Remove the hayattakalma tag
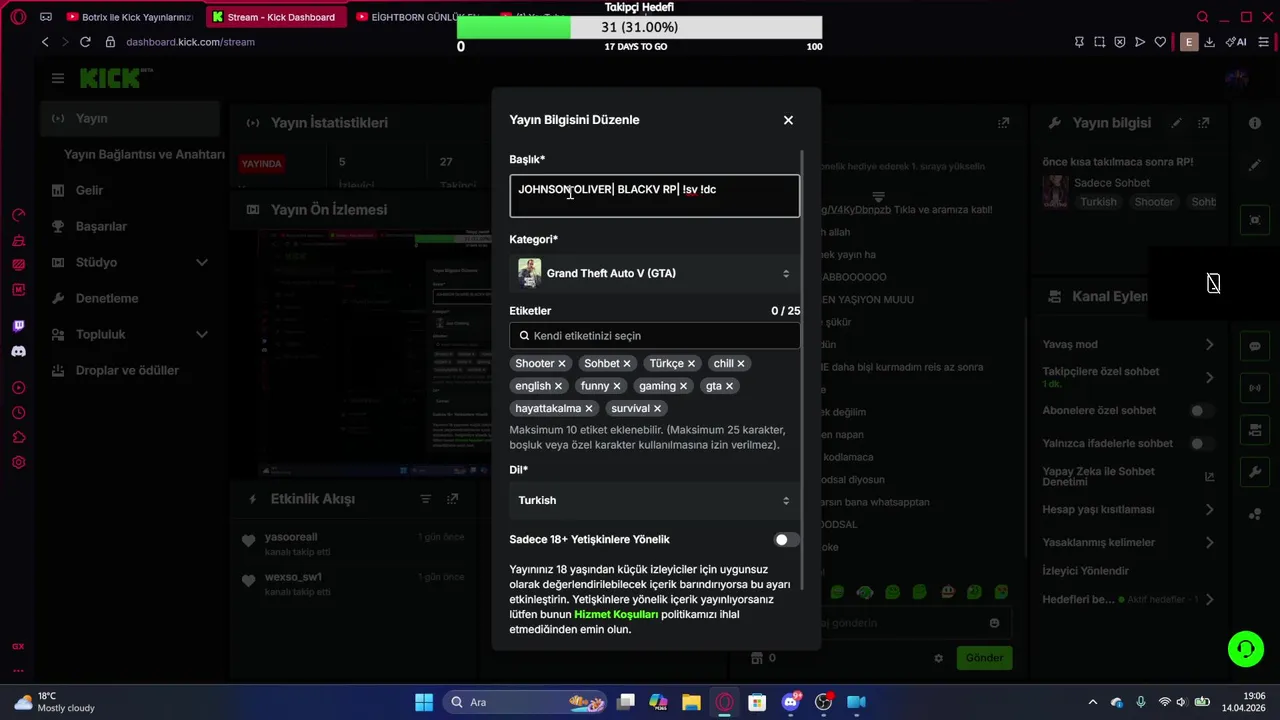1280x720 pixels. pyautogui.click(x=589, y=409)
